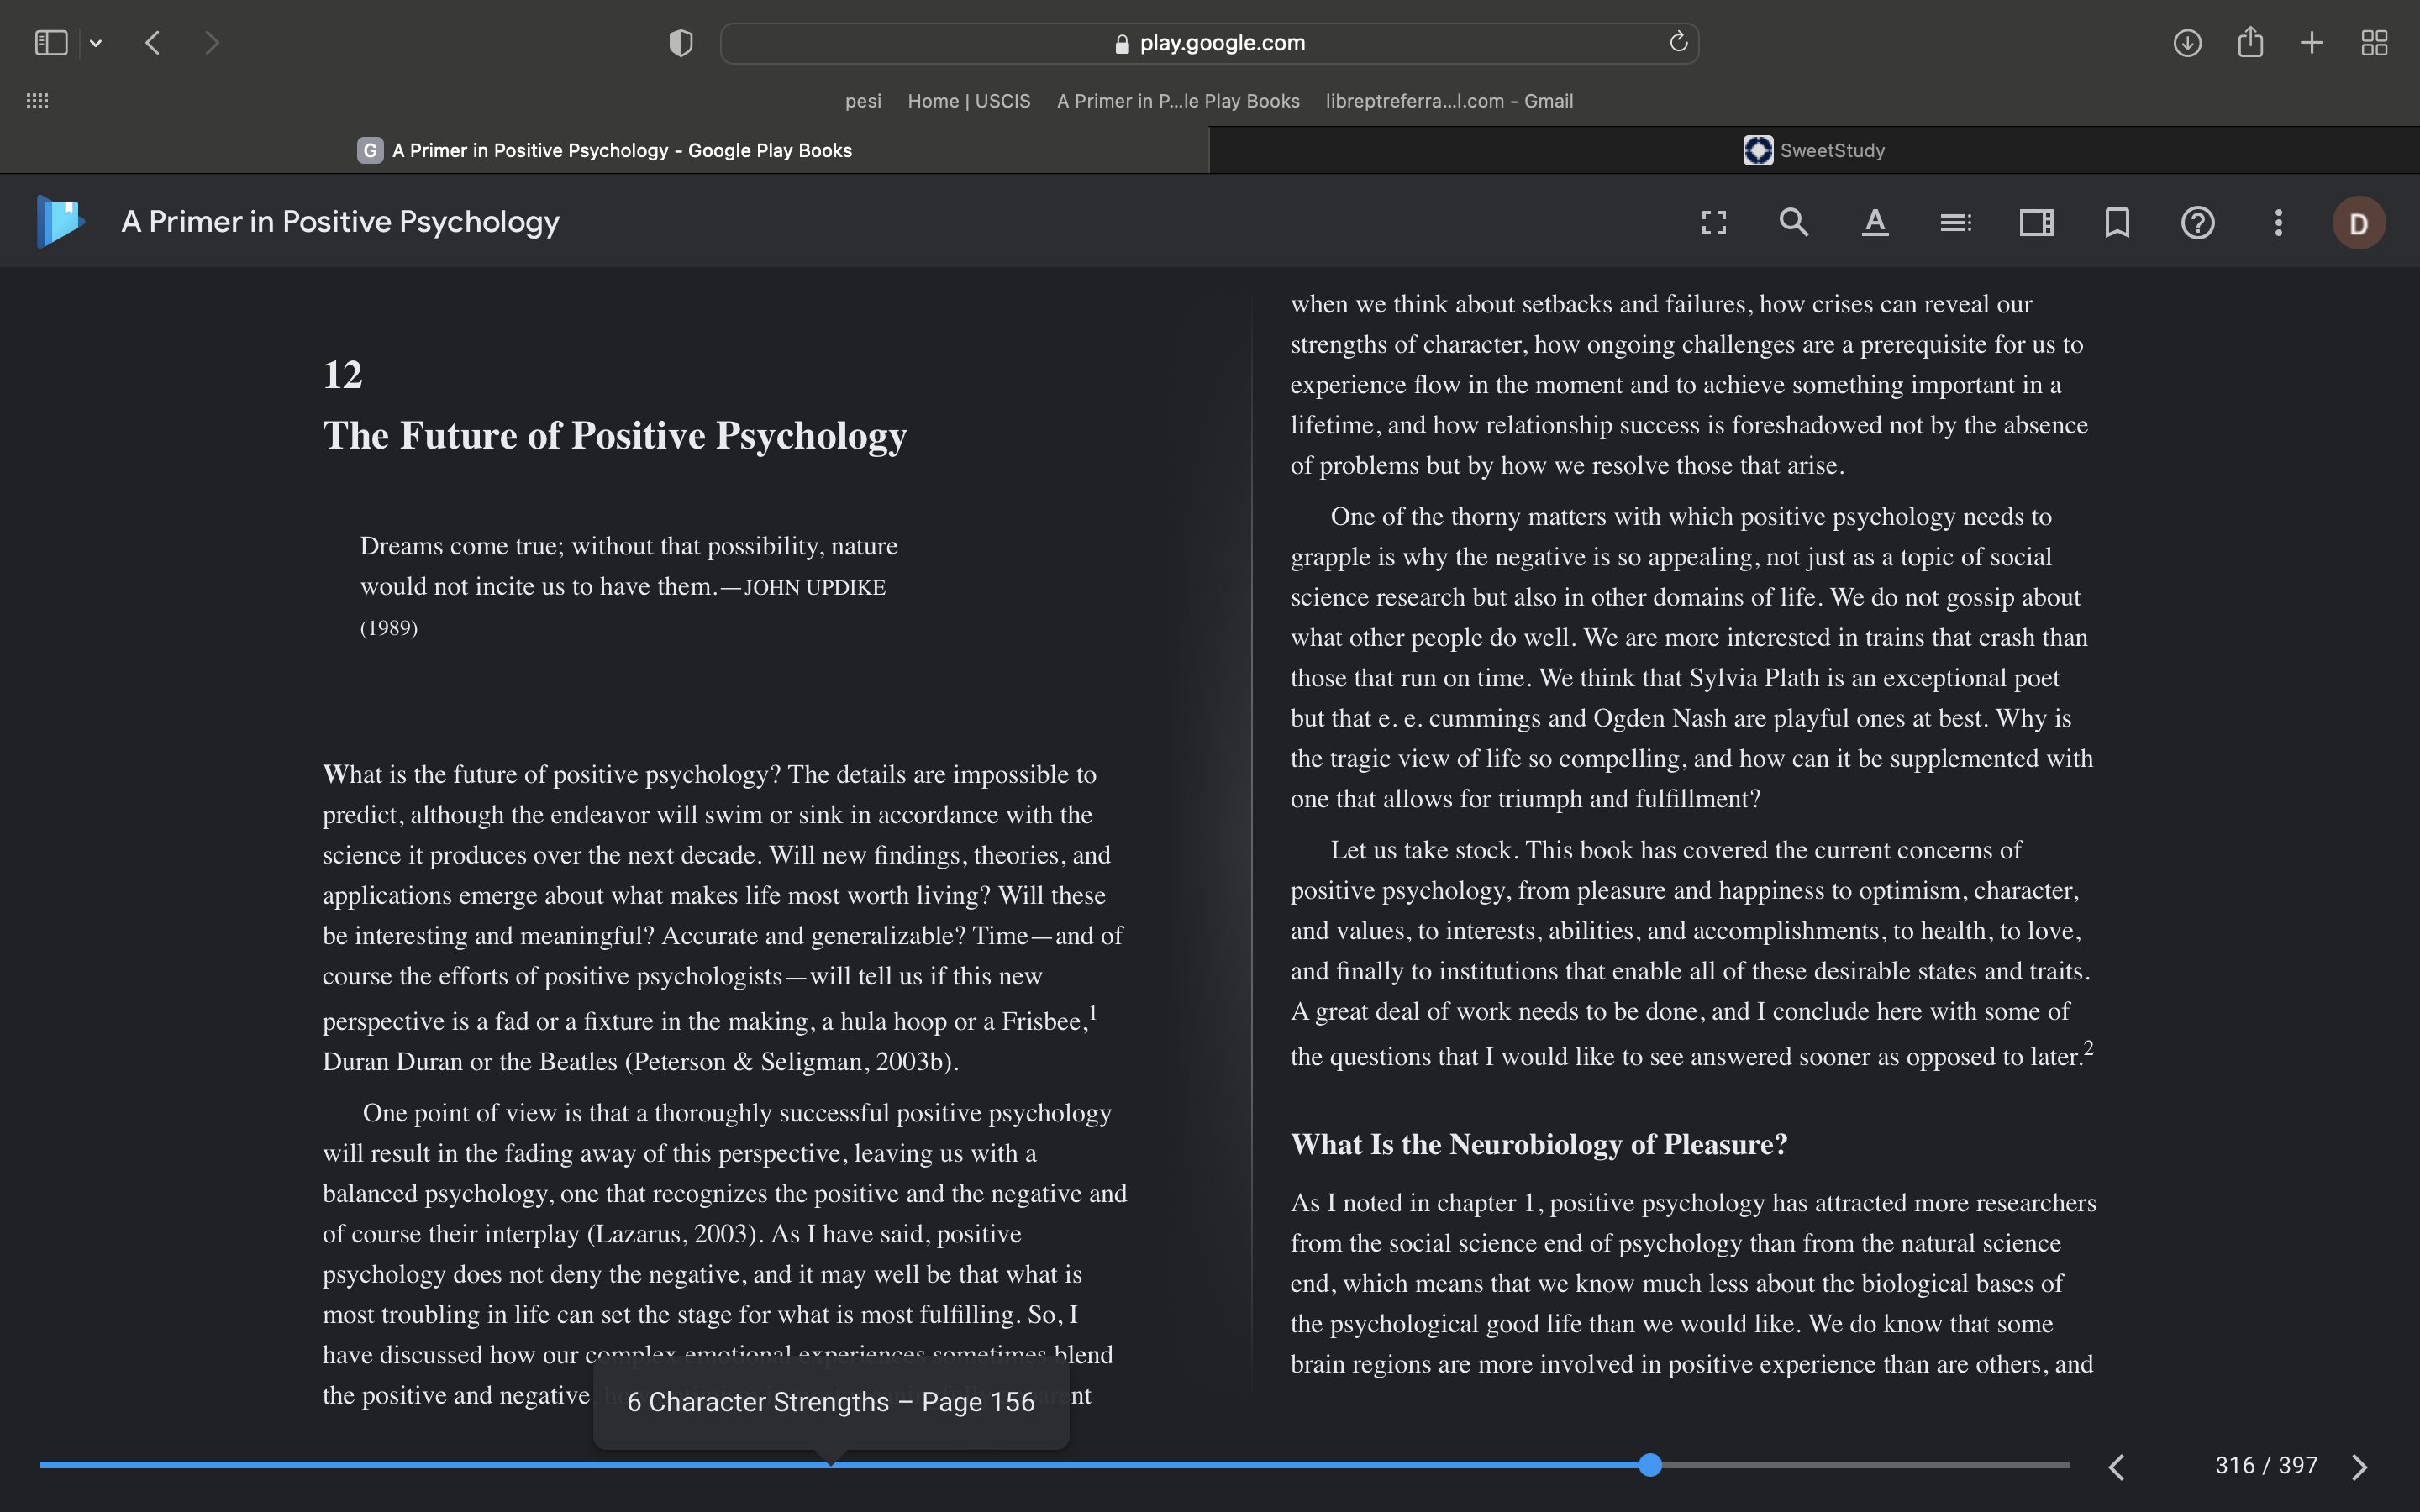
Task: Open the favorites grid icon
Action: click(x=37, y=101)
